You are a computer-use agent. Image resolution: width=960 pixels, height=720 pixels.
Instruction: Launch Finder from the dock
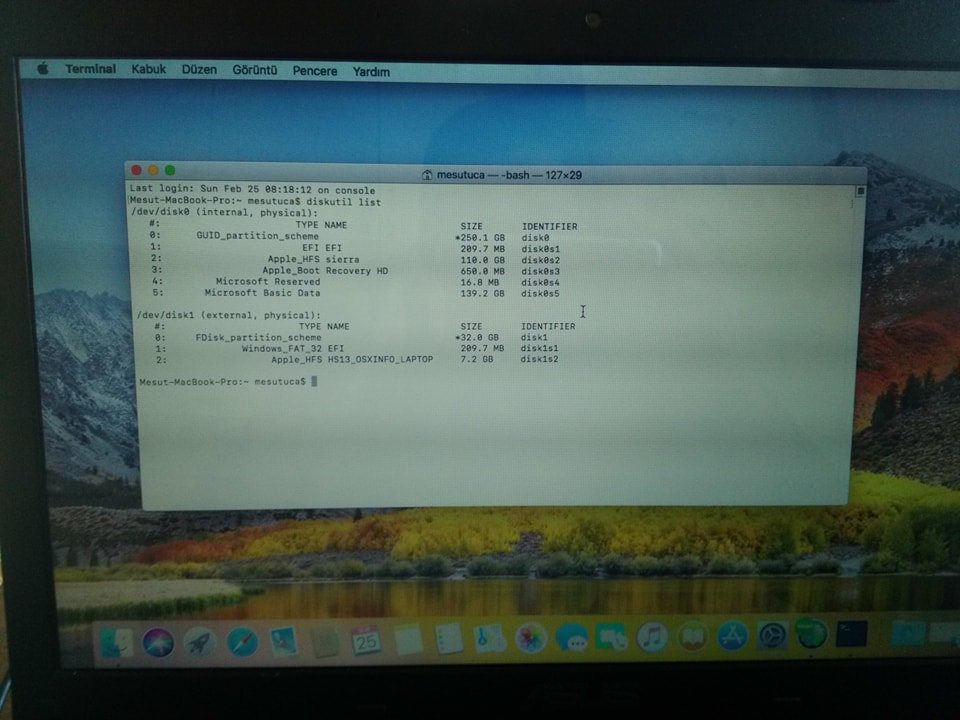tap(116, 642)
